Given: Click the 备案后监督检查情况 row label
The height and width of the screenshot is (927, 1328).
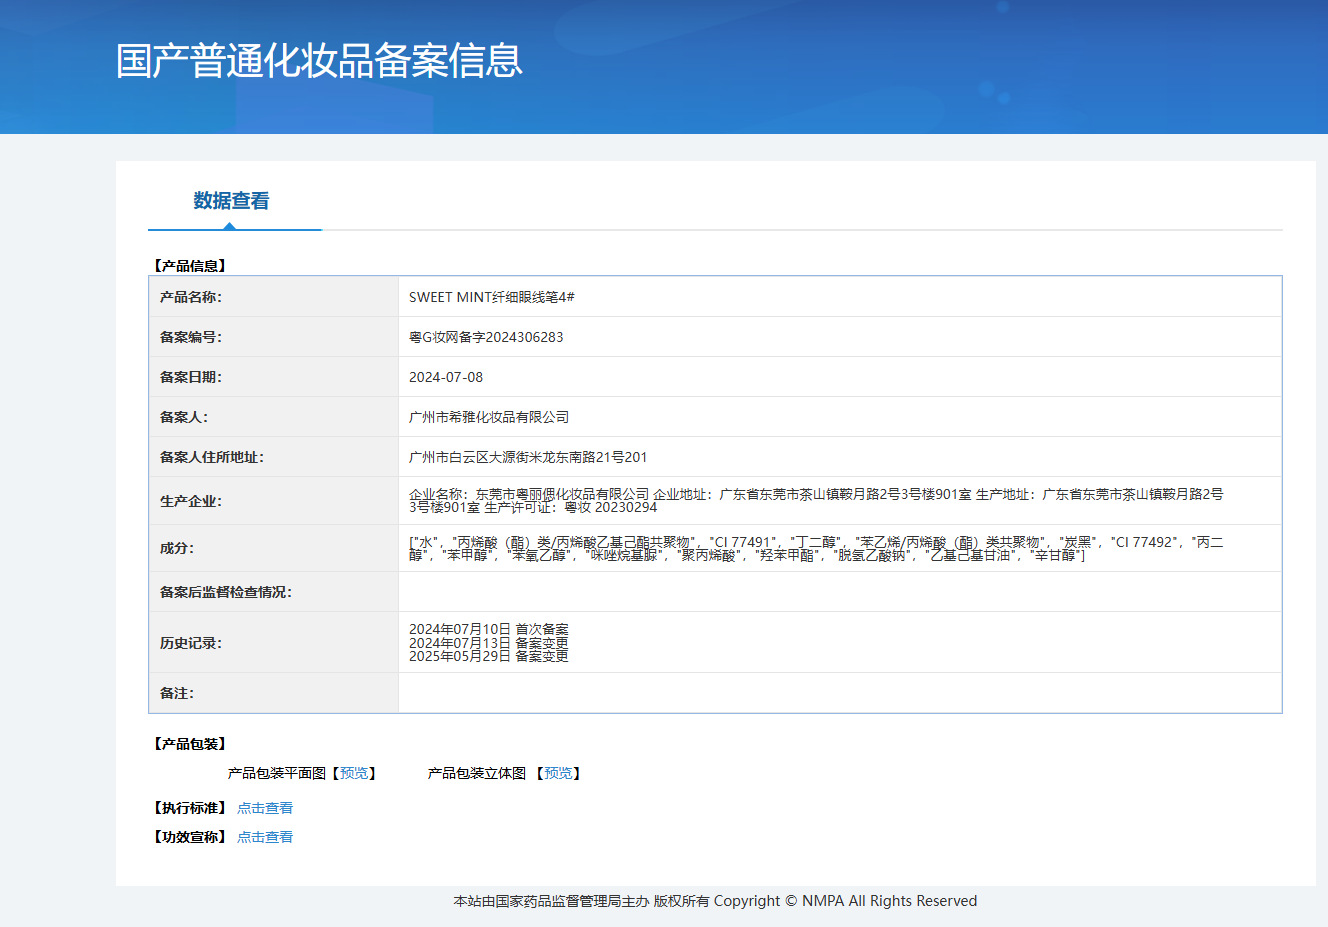Looking at the screenshot, I should coord(226,592).
